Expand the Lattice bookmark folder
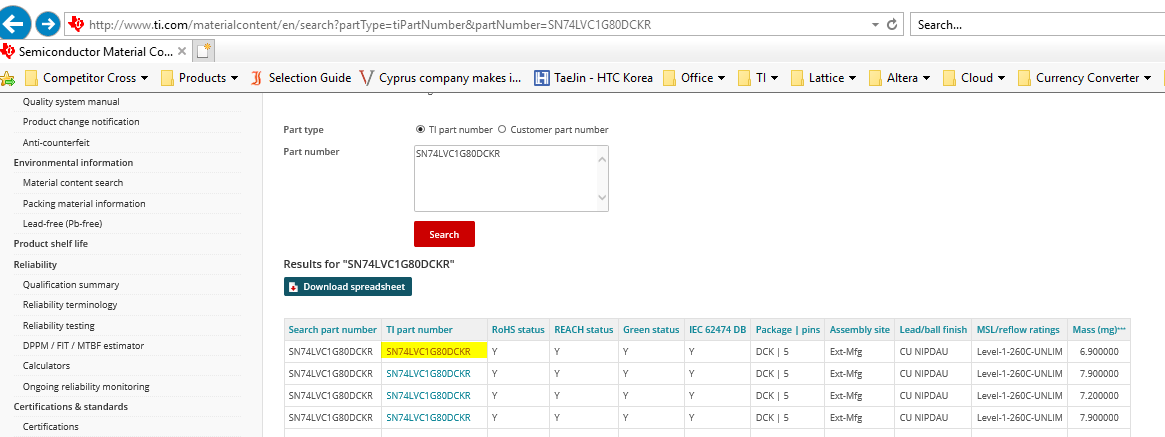 [x=823, y=78]
